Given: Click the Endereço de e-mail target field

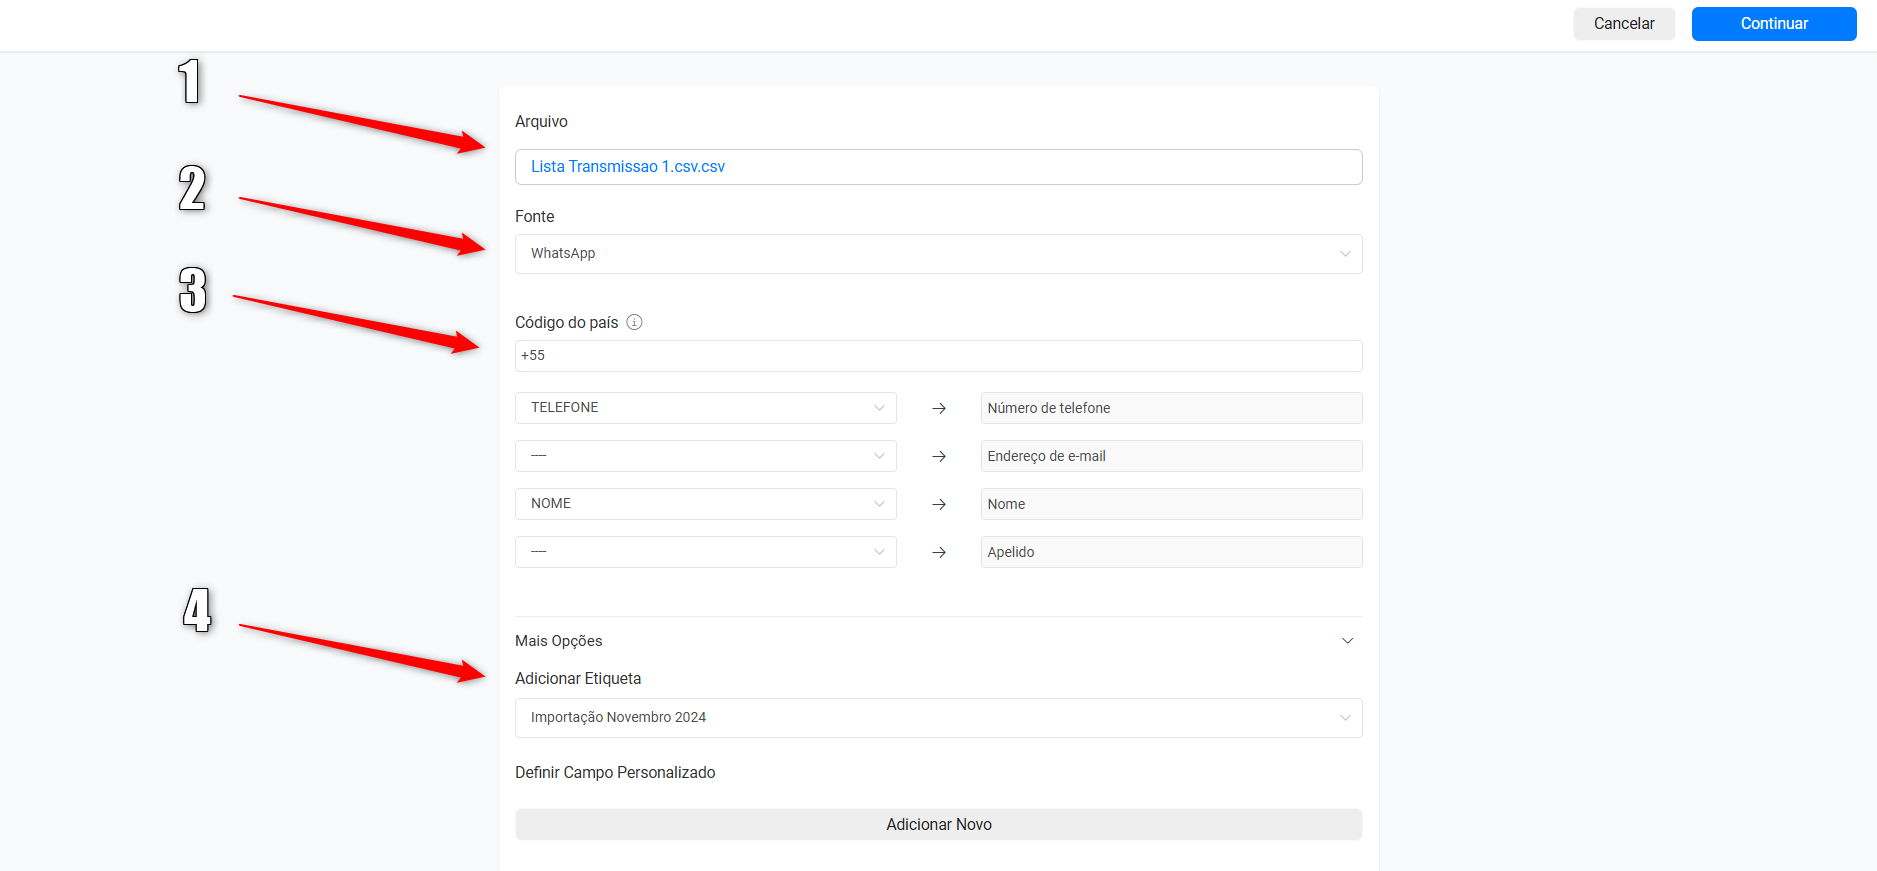Looking at the screenshot, I should [x=1171, y=456].
